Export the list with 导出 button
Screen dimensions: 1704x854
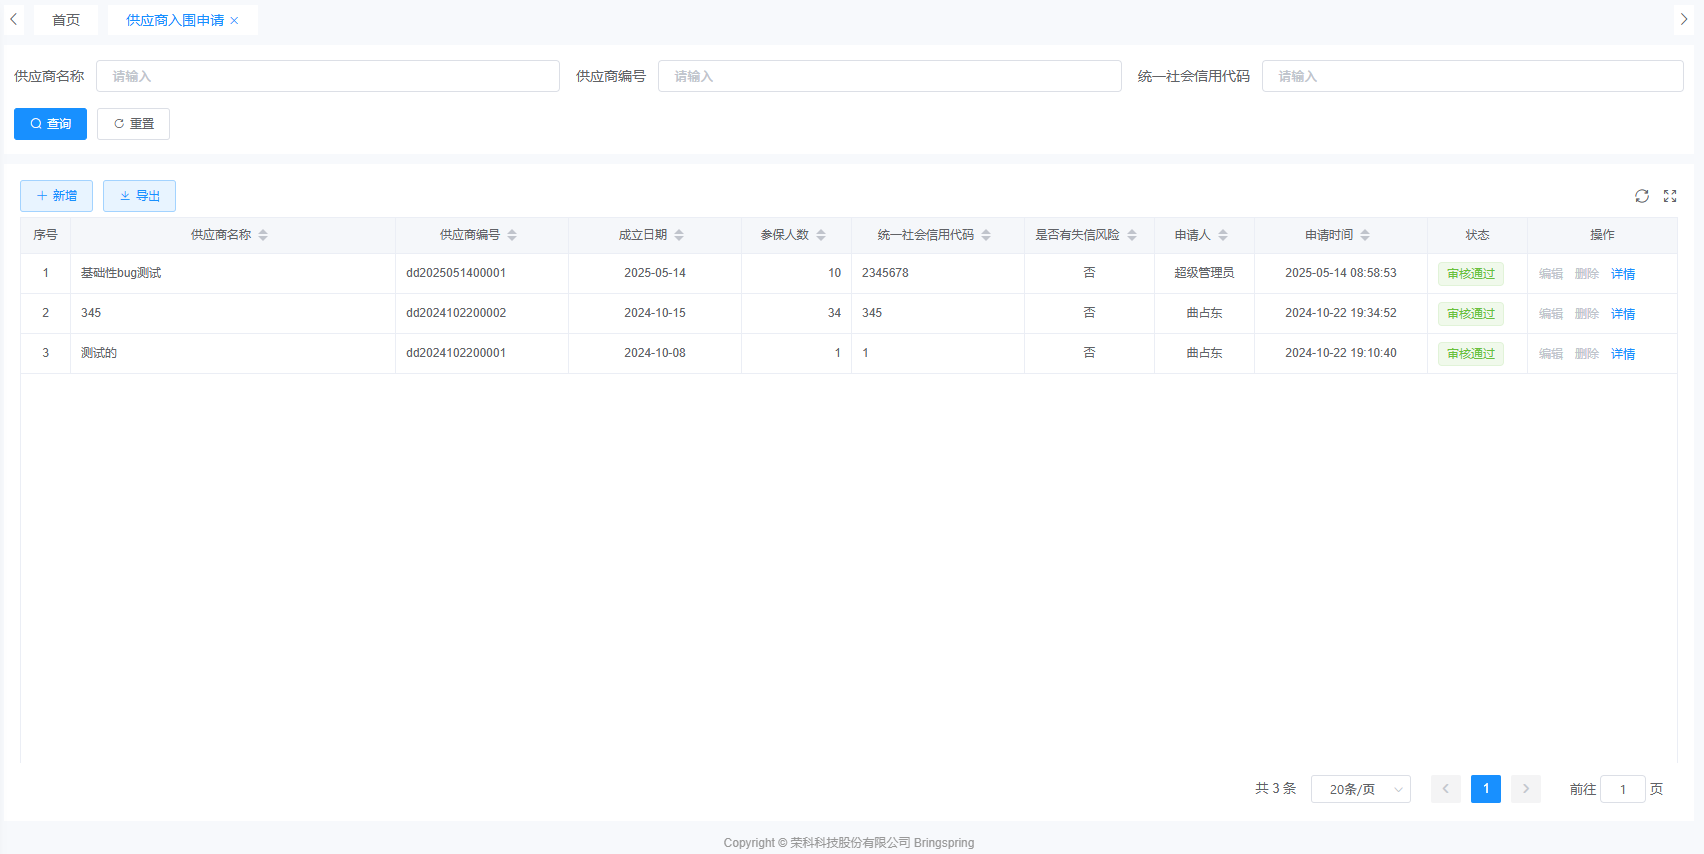(139, 196)
